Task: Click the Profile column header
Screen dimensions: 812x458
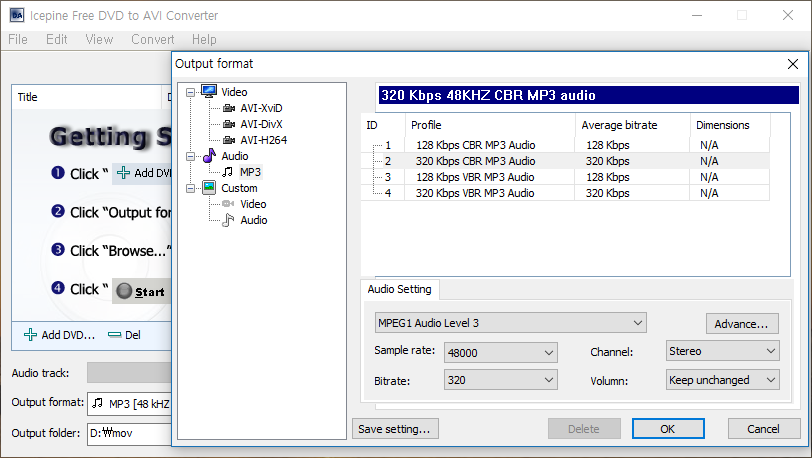Action: 490,125
